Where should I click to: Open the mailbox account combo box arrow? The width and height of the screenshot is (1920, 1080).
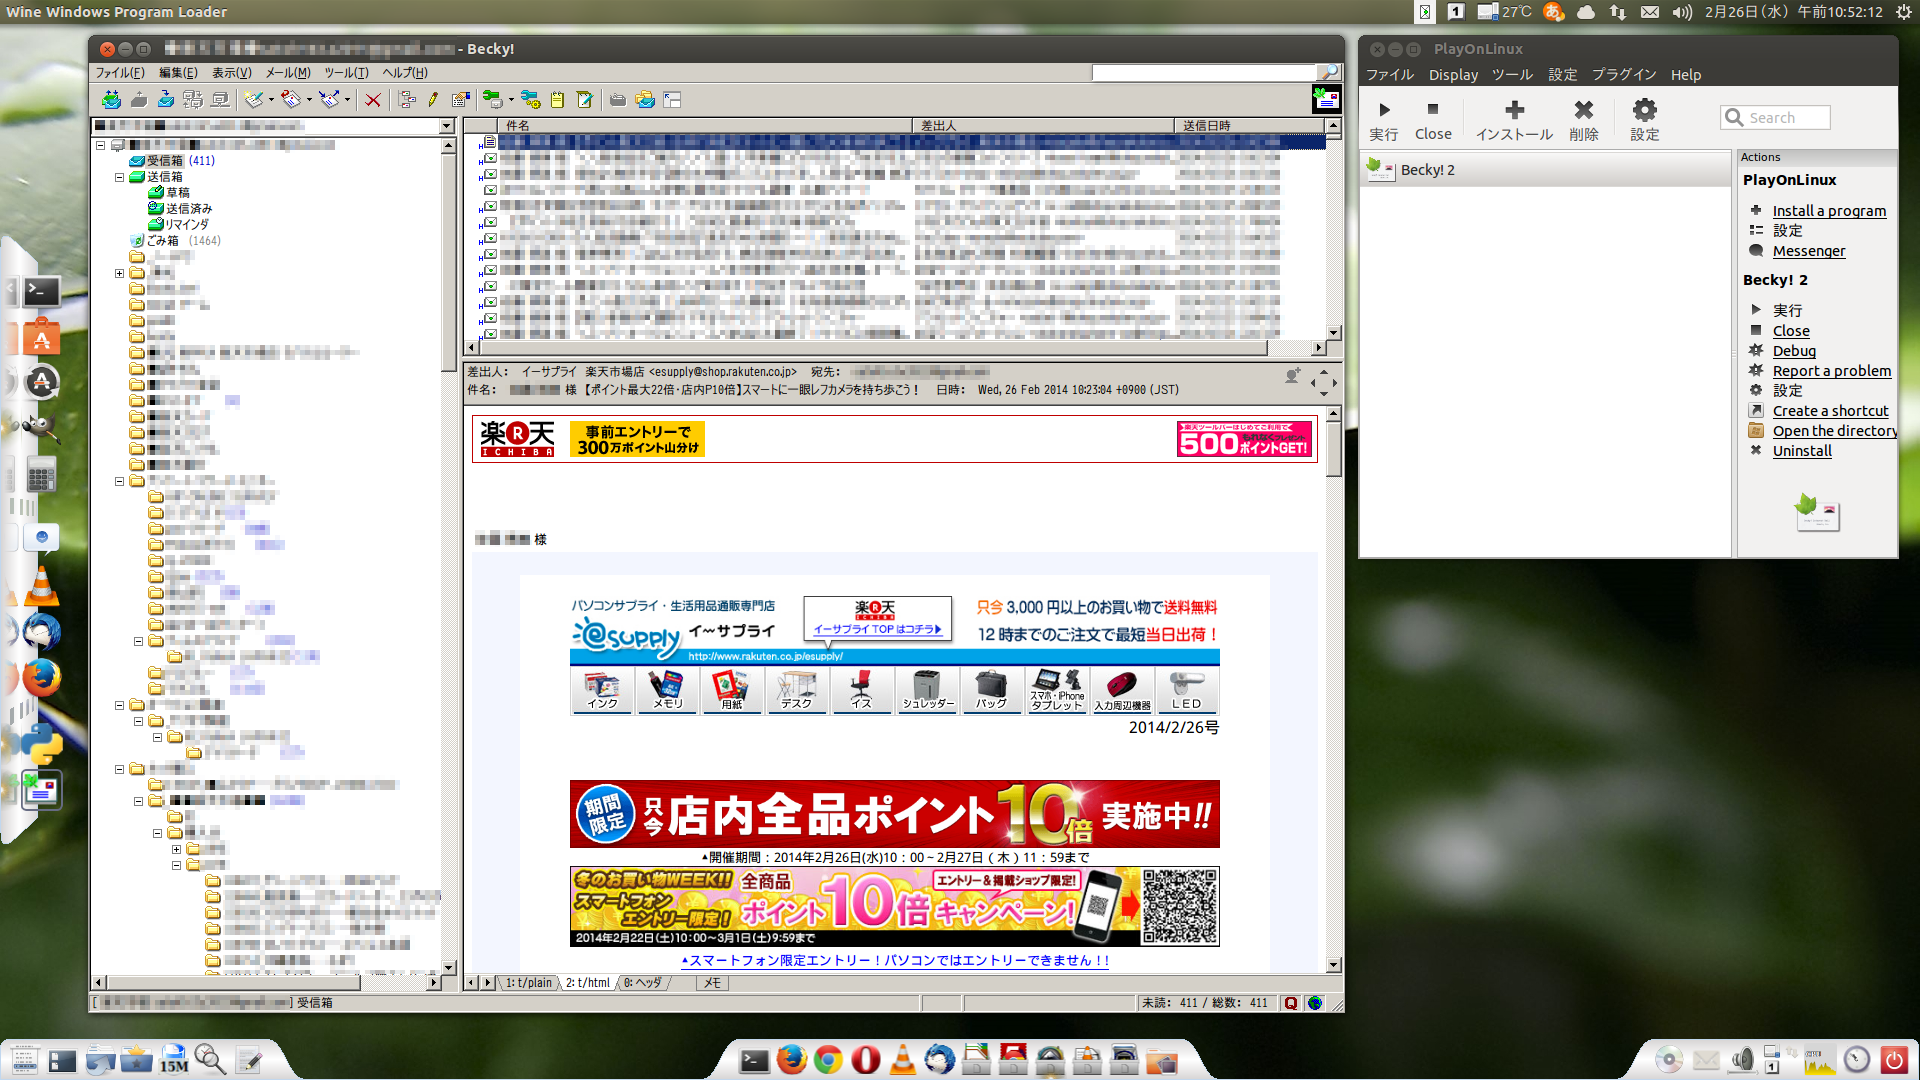click(447, 126)
